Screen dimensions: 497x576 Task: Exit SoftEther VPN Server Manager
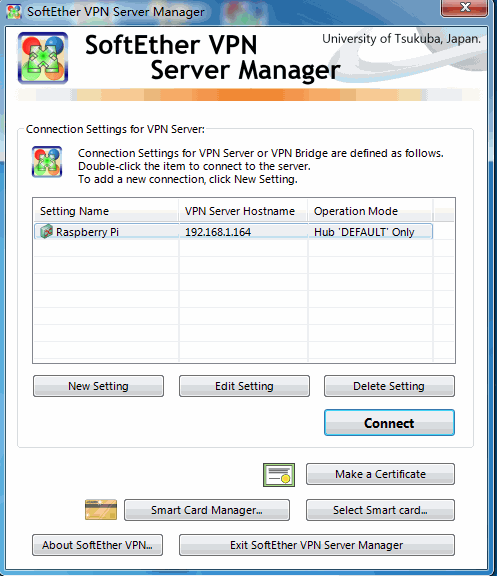(x=317, y=545)
